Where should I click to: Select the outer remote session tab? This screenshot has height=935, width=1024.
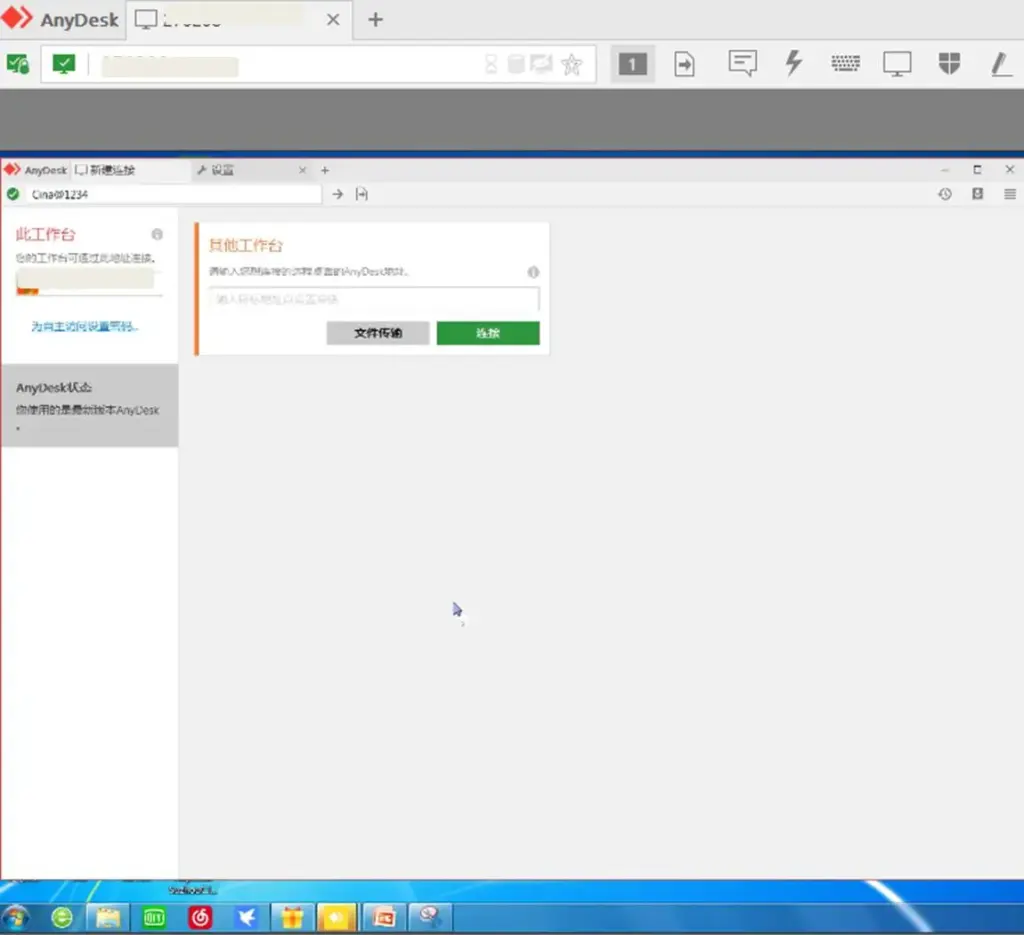point(239,20)
